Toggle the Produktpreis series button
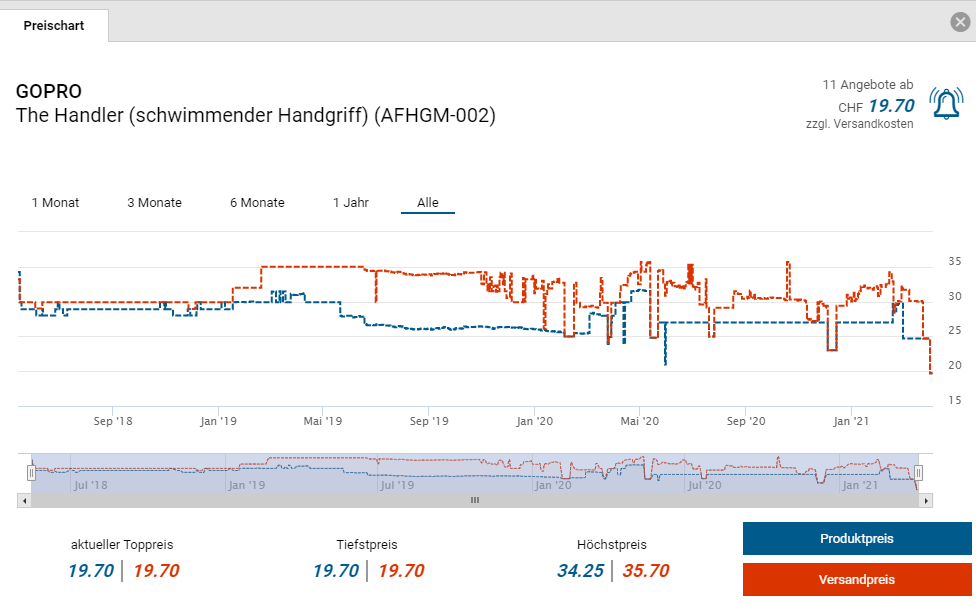 [856, 539]
